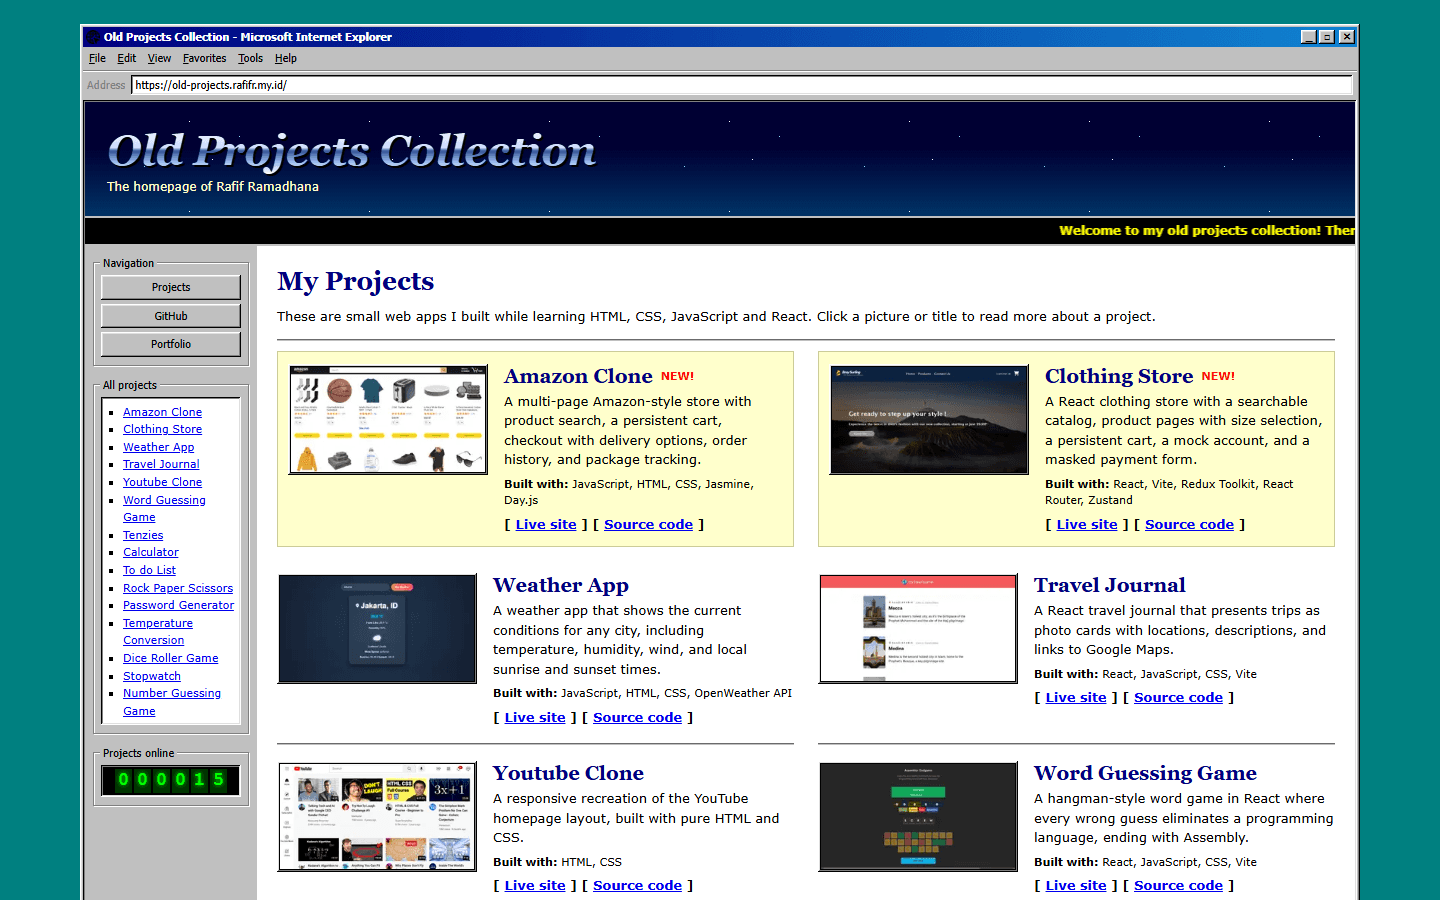Screen dimensions: 1440x900
Task: Open Weather App link in All projects list
Action: click(x=158, y=447)
